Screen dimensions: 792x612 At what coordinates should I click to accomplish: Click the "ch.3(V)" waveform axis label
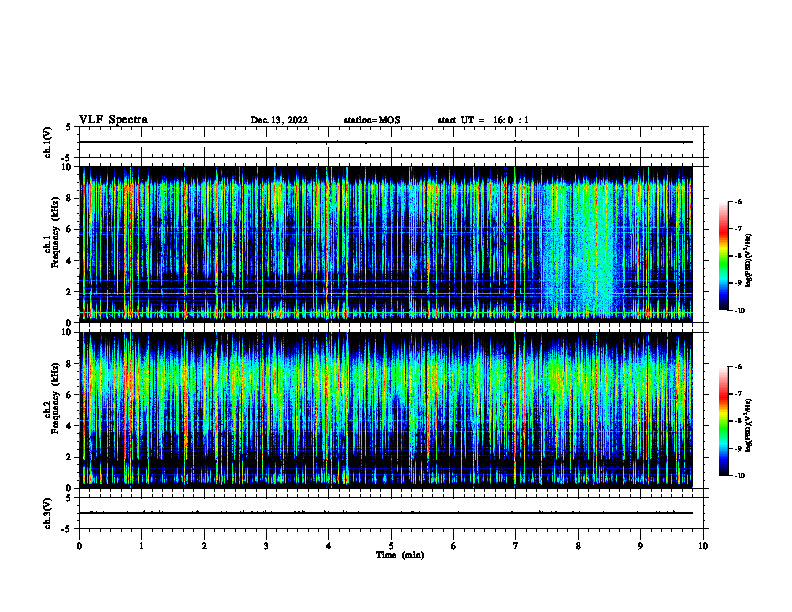(x=48, y=513)
